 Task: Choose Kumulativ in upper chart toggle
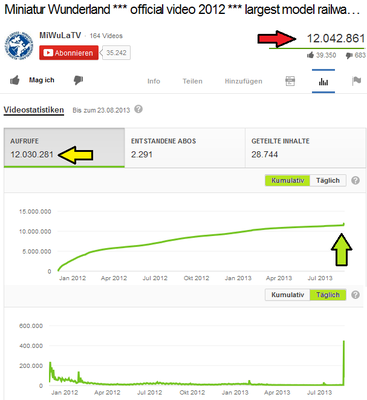click(x=288, y=180)
